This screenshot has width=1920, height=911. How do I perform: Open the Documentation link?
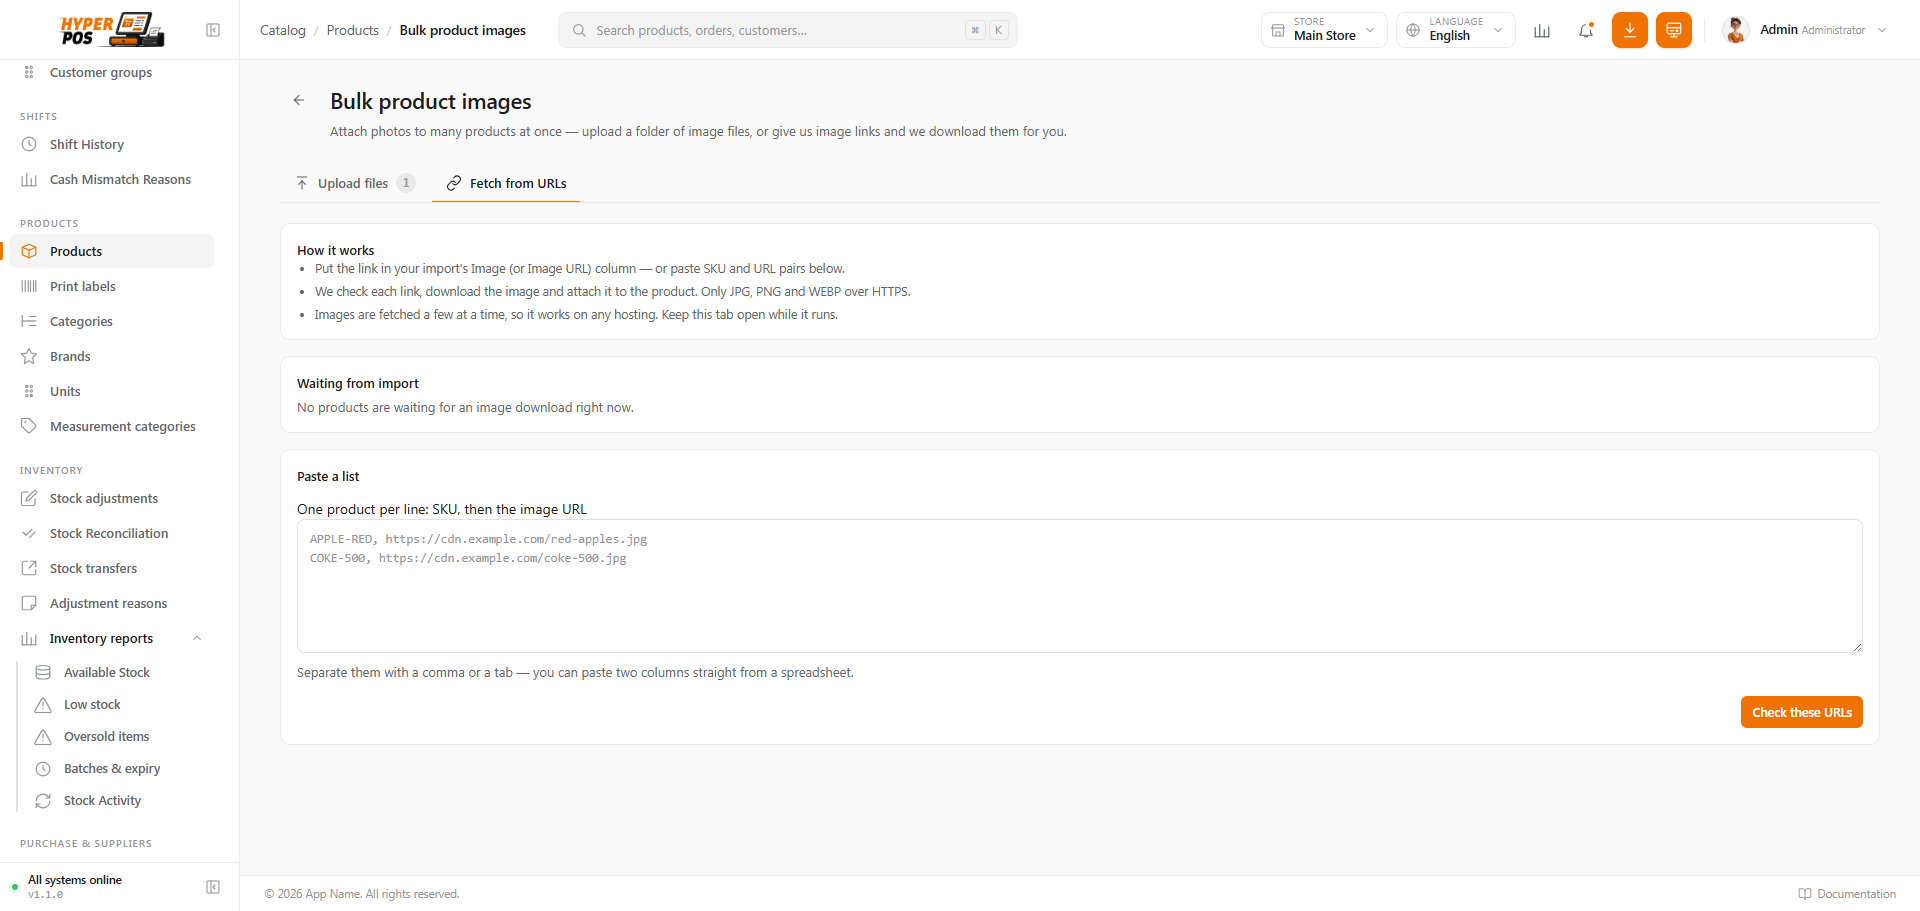pyautogui.click(x=1847, y=894)
